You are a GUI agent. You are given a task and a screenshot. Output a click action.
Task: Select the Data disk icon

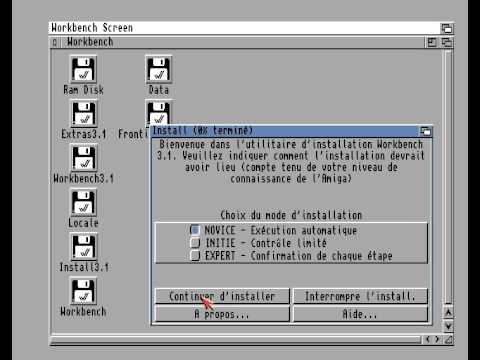(159, 69)
